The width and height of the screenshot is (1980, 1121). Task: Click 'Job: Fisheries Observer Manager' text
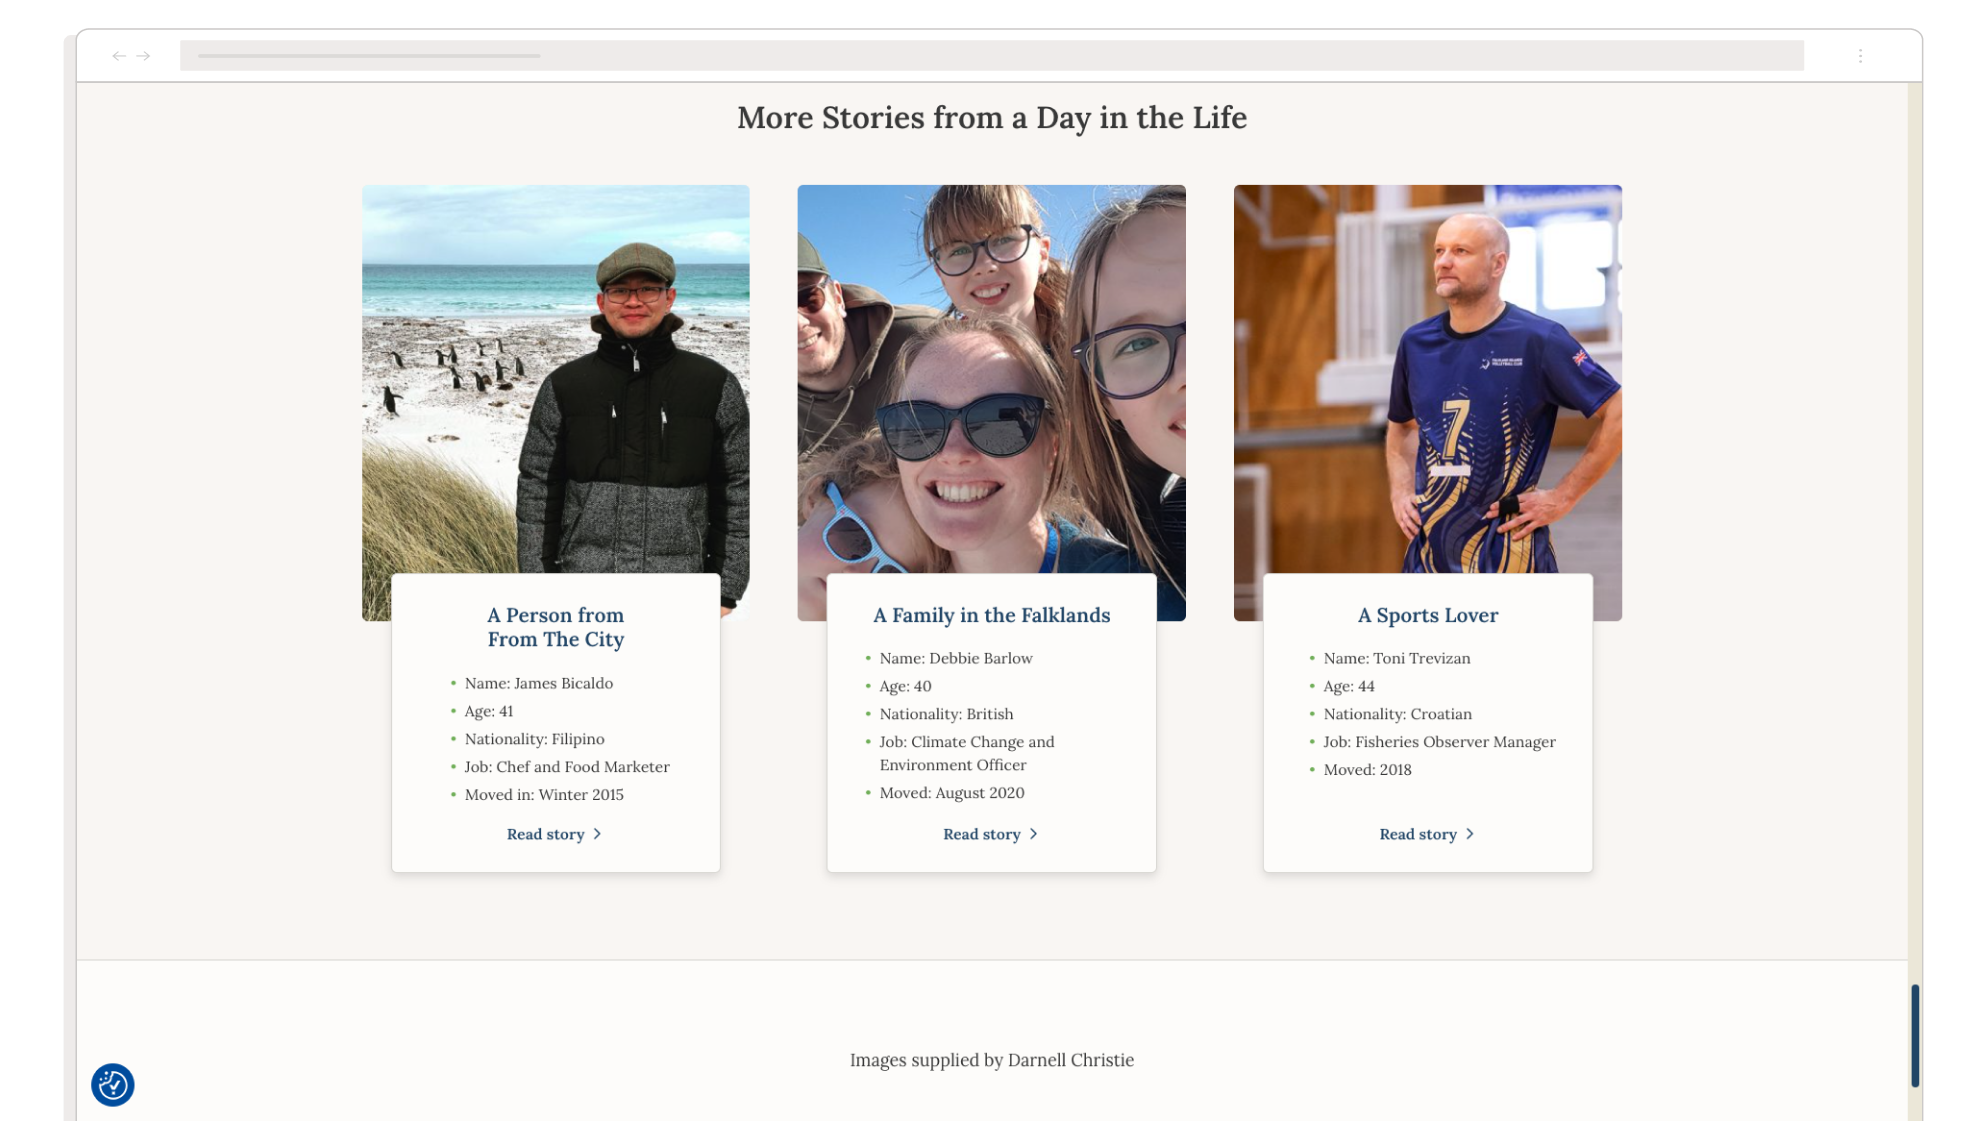[1439, 742]
